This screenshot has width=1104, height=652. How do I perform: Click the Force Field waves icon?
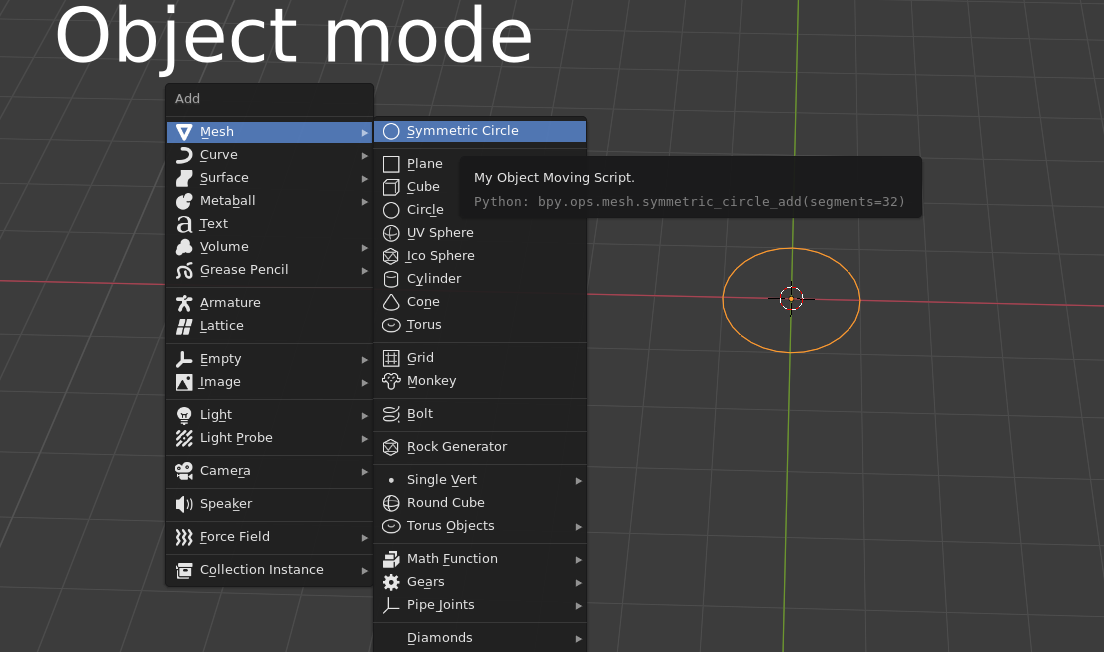[x=184, y=537]
